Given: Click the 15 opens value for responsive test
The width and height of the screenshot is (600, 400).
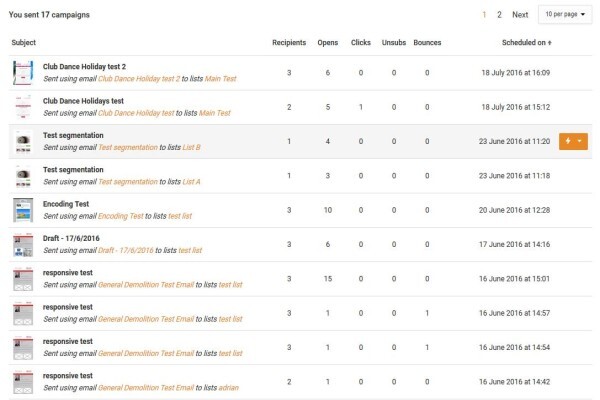Looking at the screenshot, I should [328, 279].
